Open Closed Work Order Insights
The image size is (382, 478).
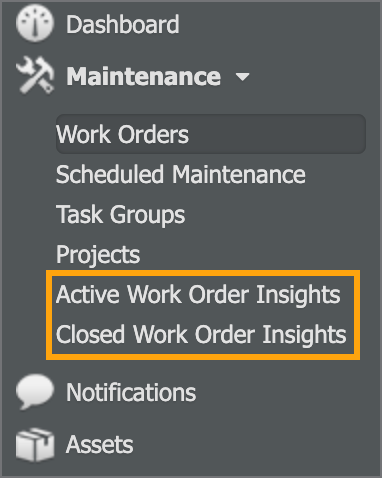pos(201,334)
